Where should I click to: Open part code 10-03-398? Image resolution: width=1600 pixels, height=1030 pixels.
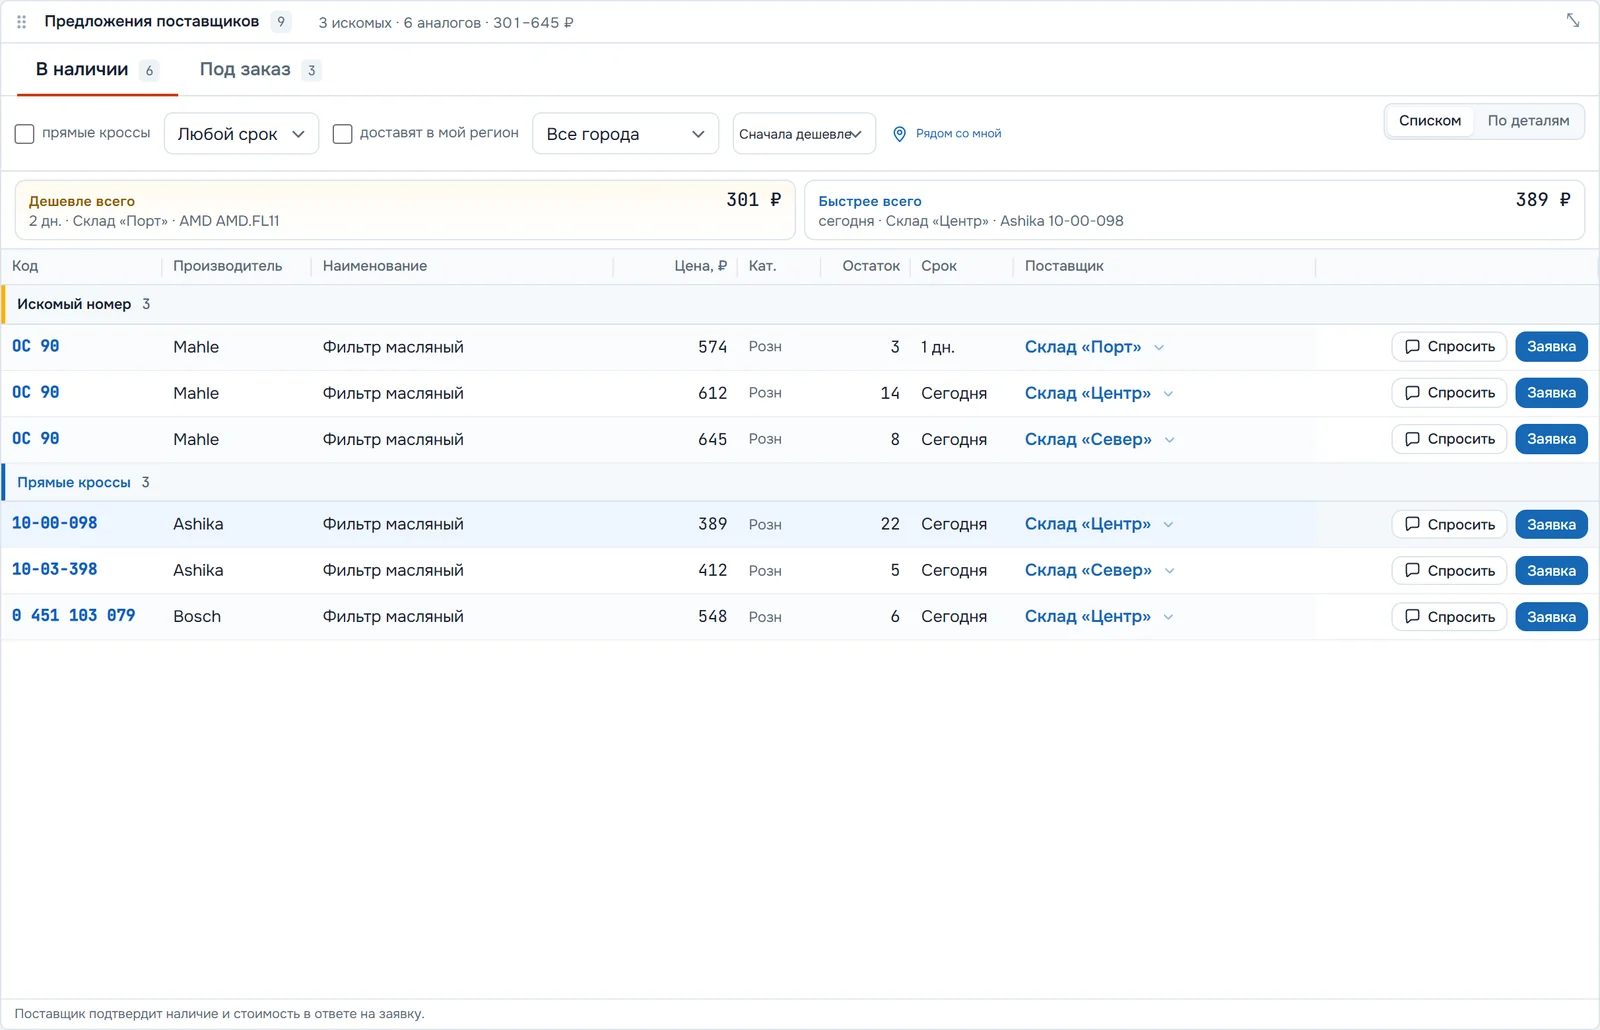click(55, 569)
